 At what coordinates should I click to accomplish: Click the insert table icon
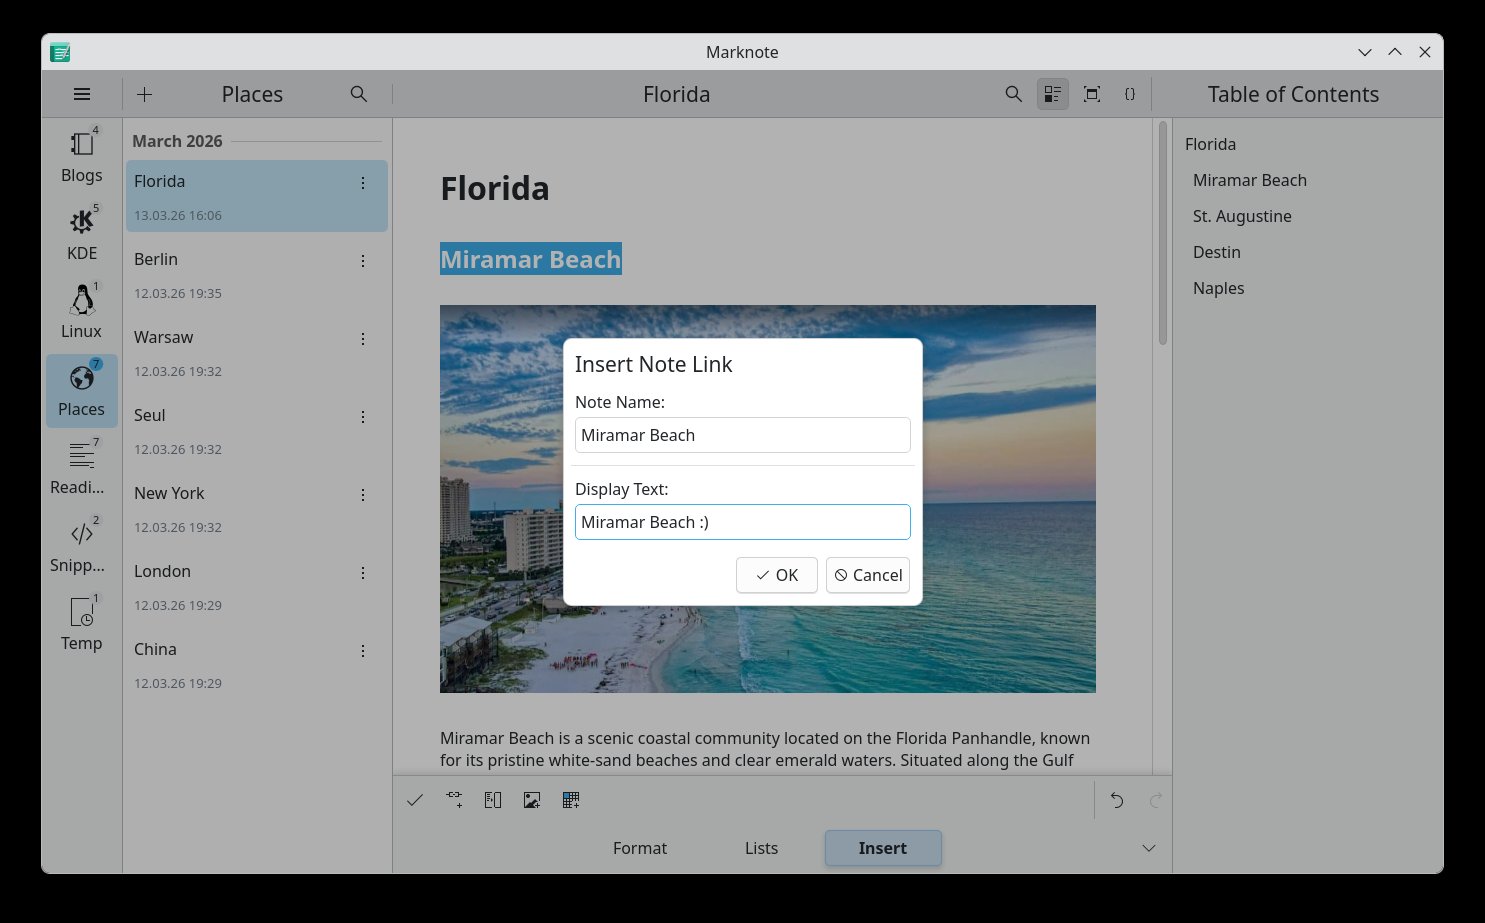click(571, 800)
